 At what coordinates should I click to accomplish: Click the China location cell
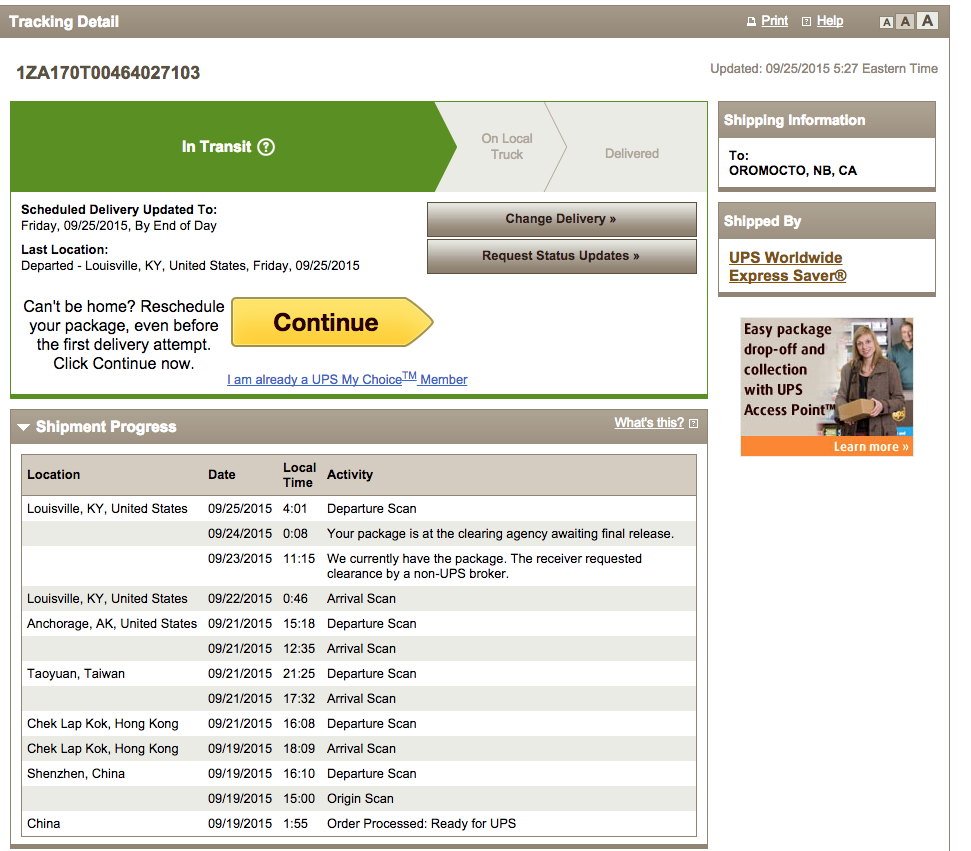click(x=43, y=824)
